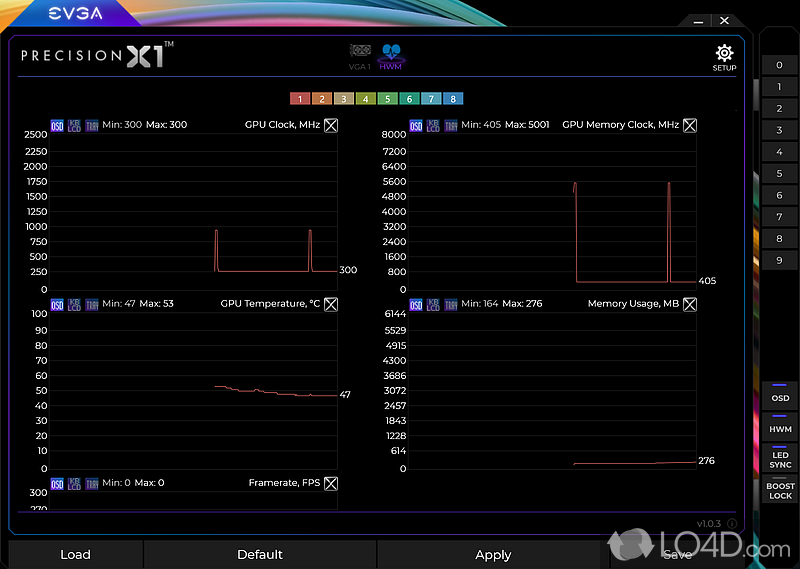
Task: Toggle OSD for Memory Usage graph
Action: click(416, 304)
